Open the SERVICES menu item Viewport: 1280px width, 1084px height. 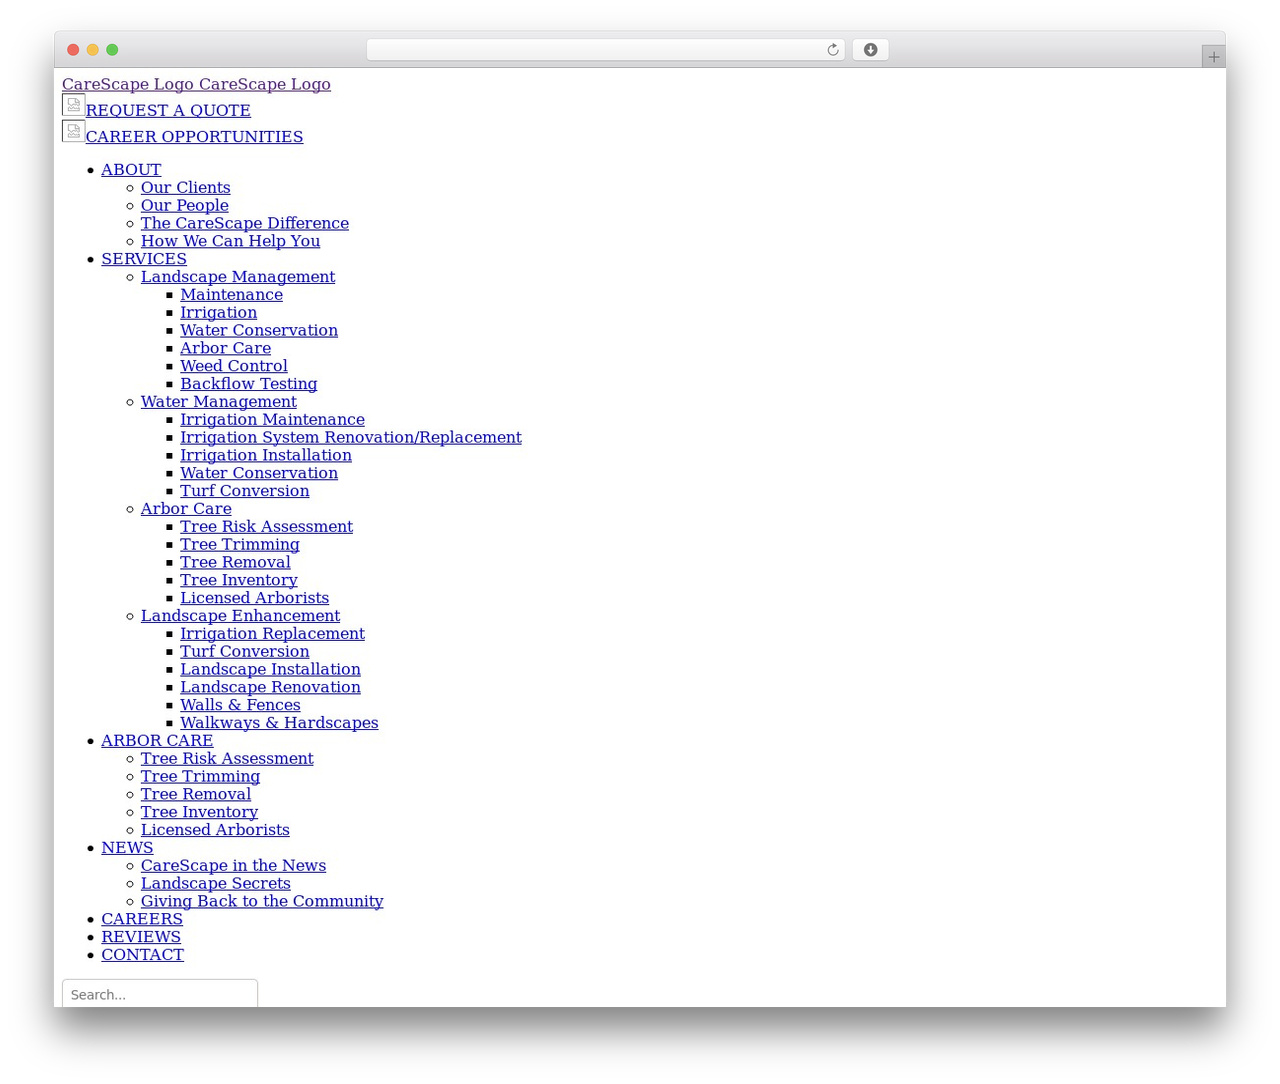[144, 259]
